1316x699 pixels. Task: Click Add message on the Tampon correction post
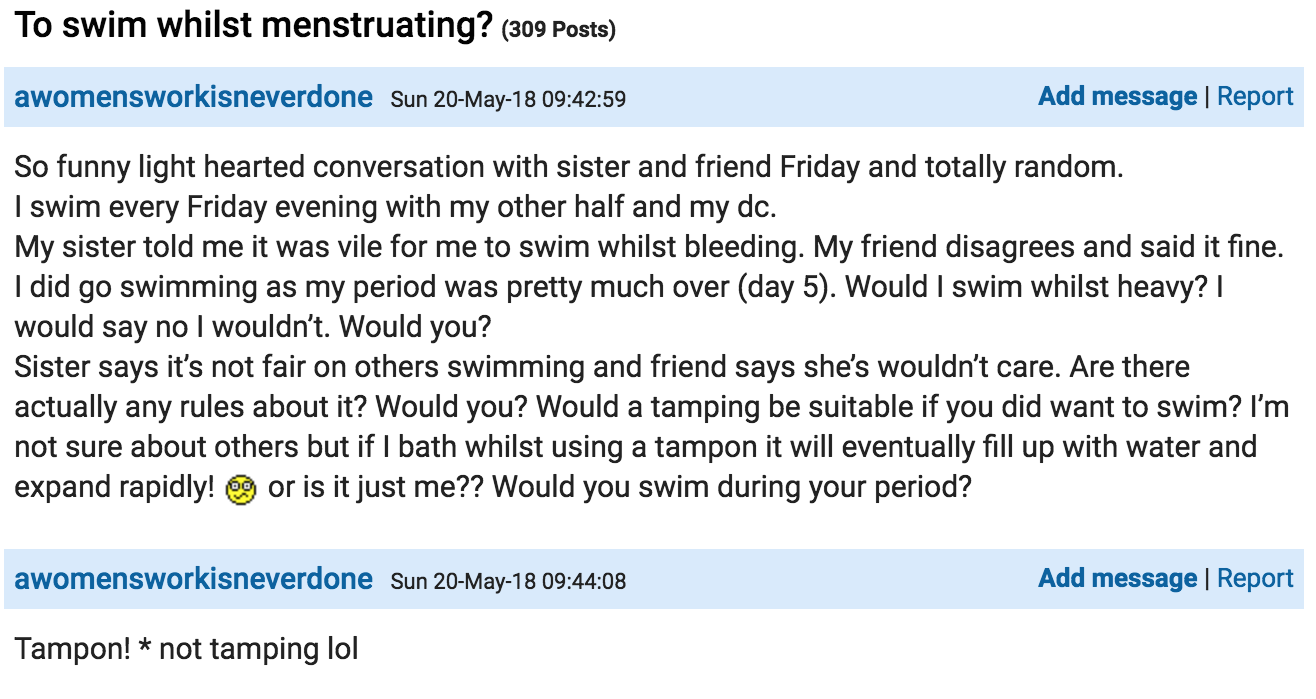click(1117, 578)
